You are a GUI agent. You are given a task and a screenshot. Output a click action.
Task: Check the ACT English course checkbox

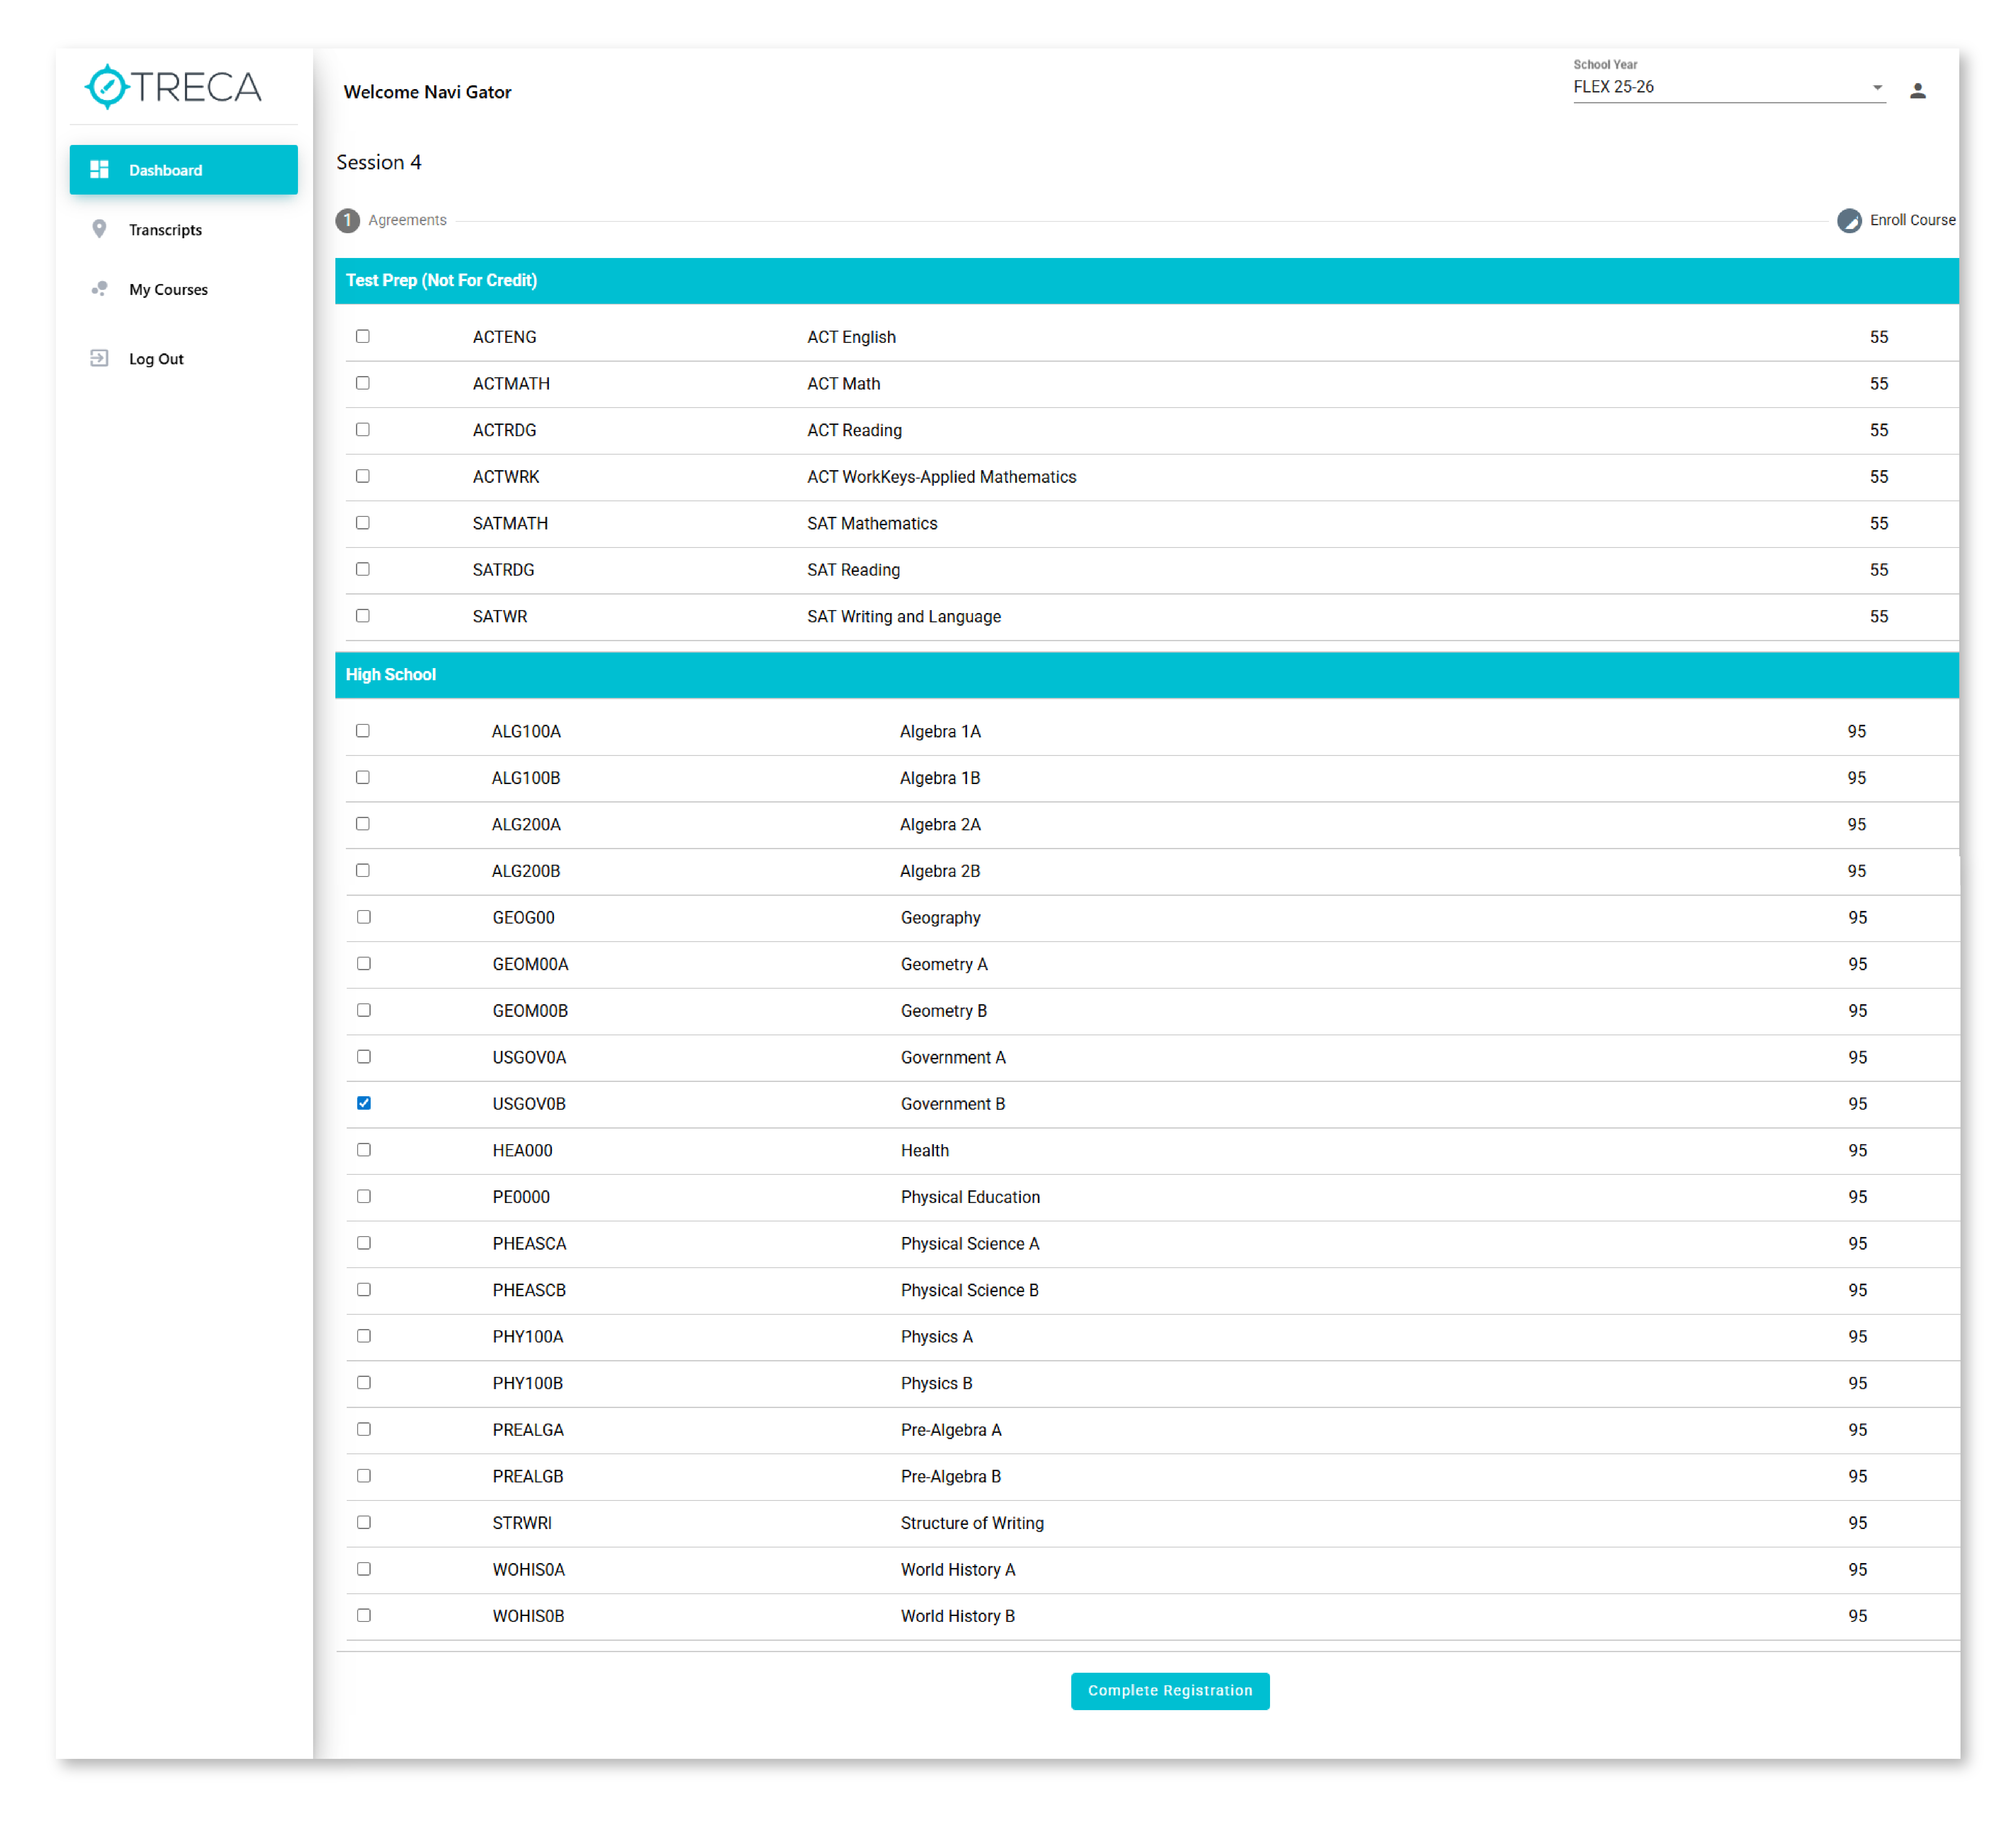363,336
